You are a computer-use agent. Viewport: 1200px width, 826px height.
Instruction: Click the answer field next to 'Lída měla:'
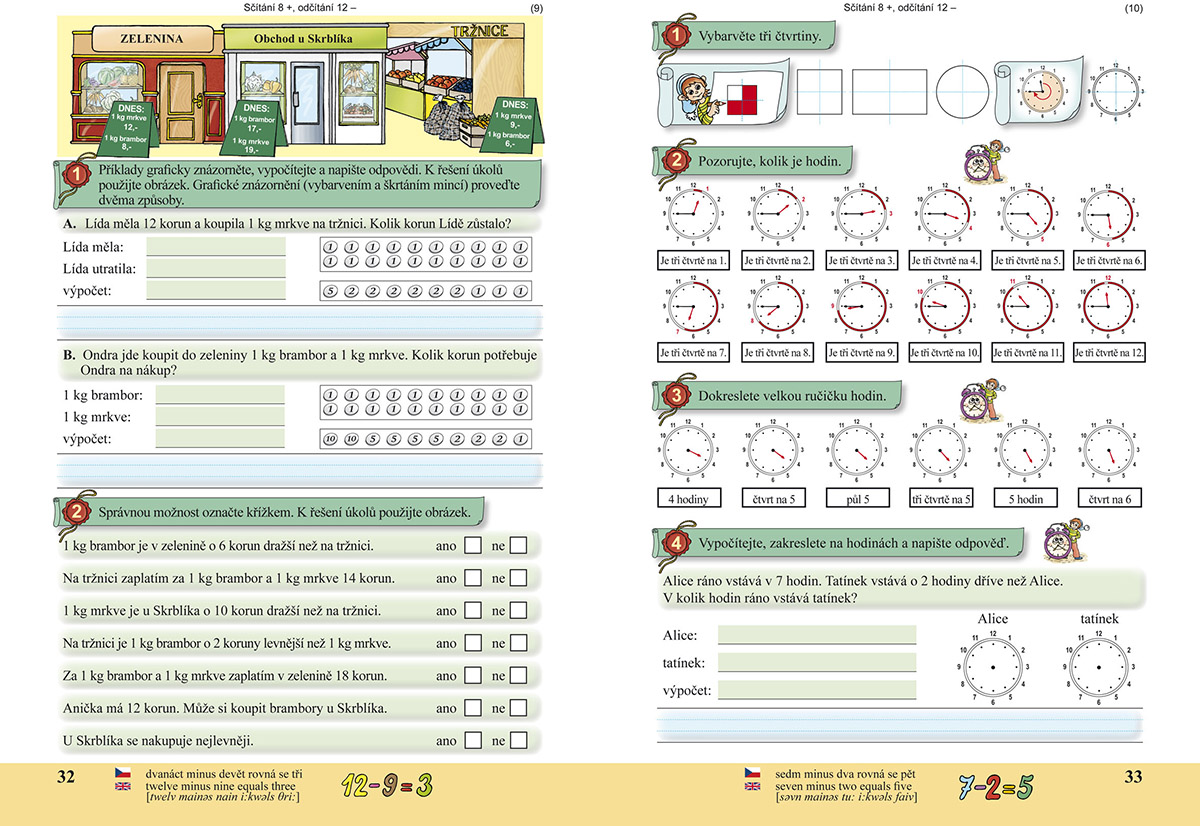[x=215, y=247]
